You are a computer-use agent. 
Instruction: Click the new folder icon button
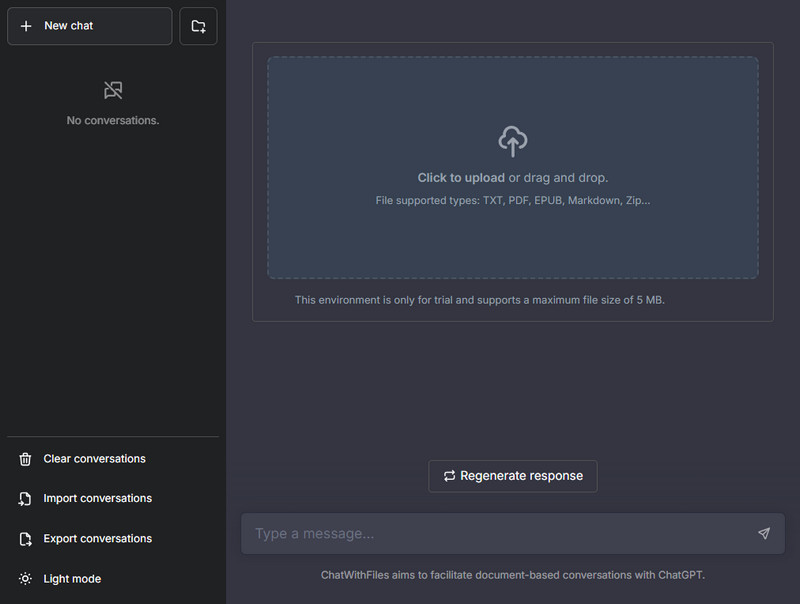[x=198, y=26]
